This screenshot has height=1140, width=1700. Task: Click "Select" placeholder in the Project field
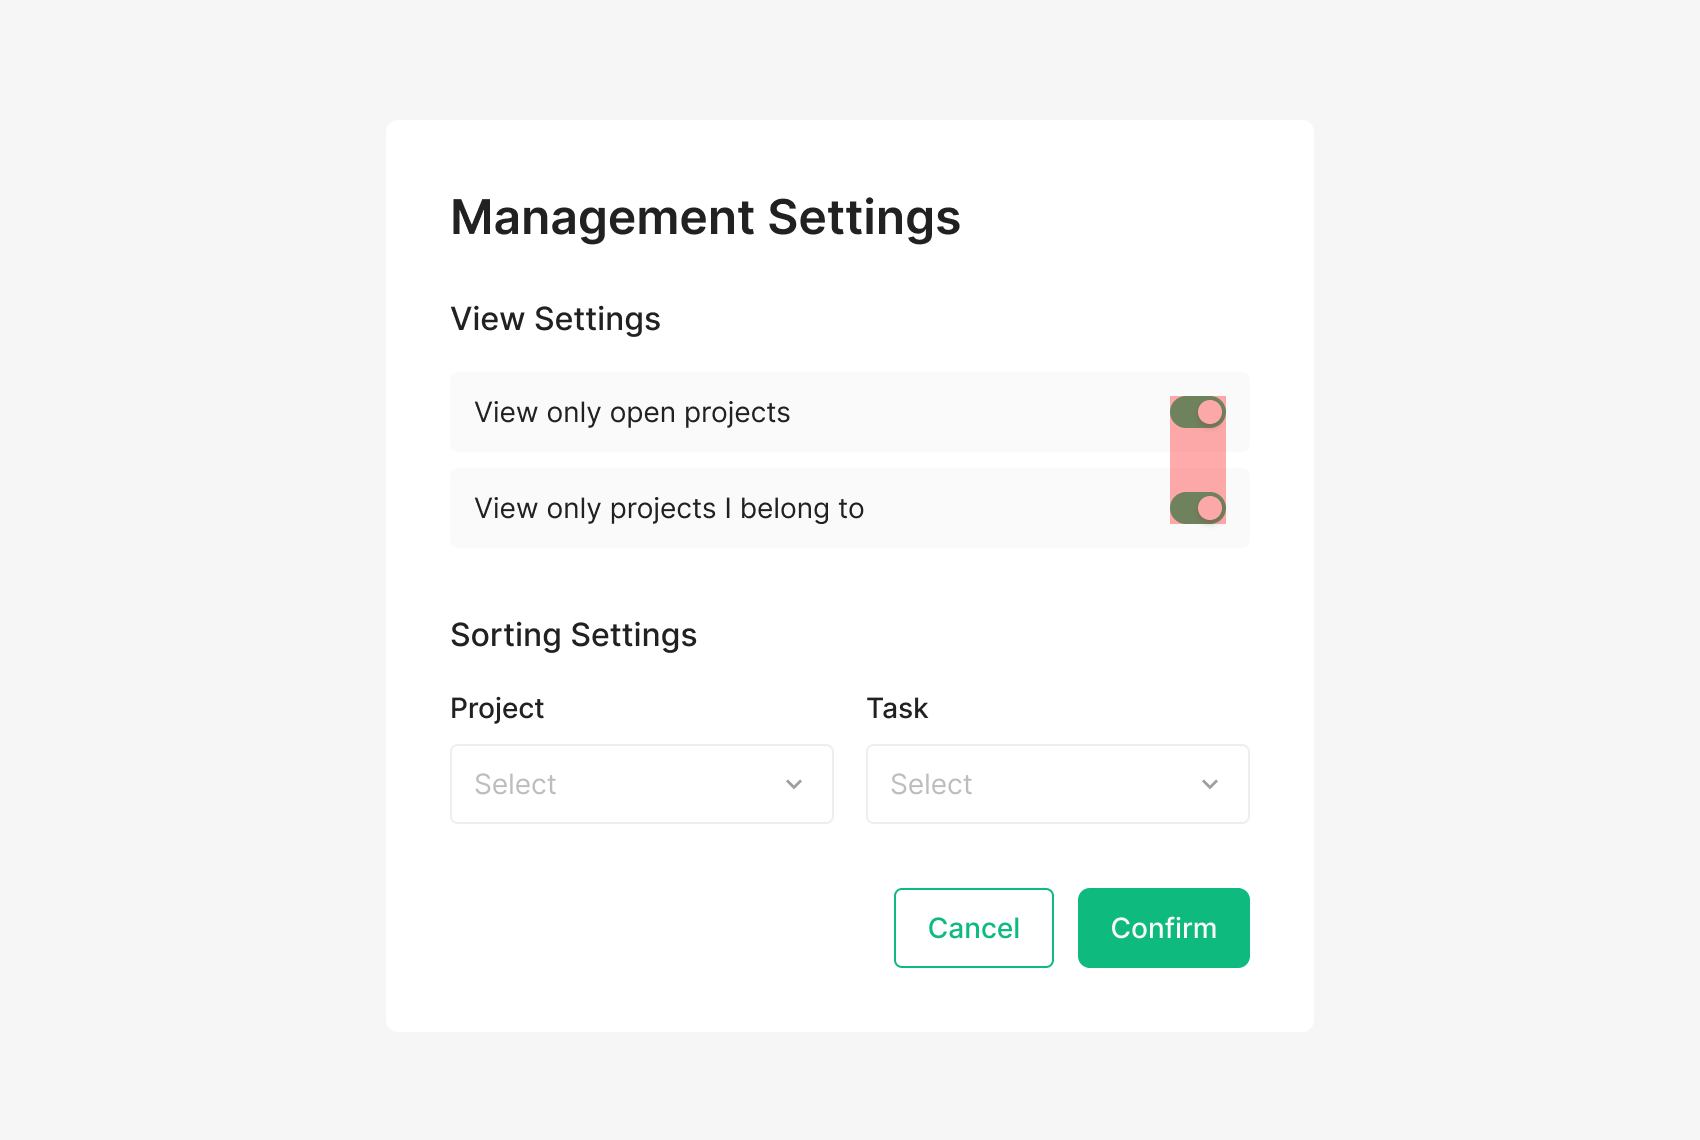pyautogui.click(x=515, y=785)
